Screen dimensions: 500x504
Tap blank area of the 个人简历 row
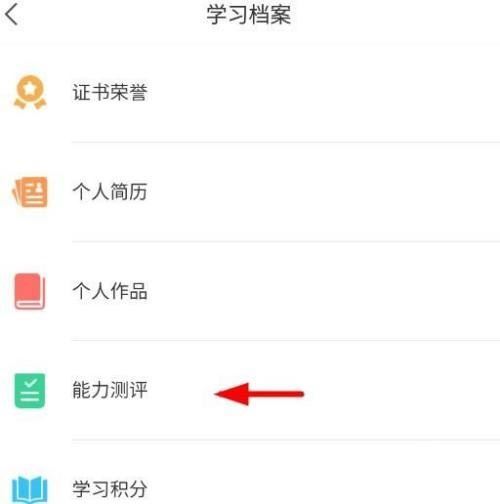(x=323, y=192)
